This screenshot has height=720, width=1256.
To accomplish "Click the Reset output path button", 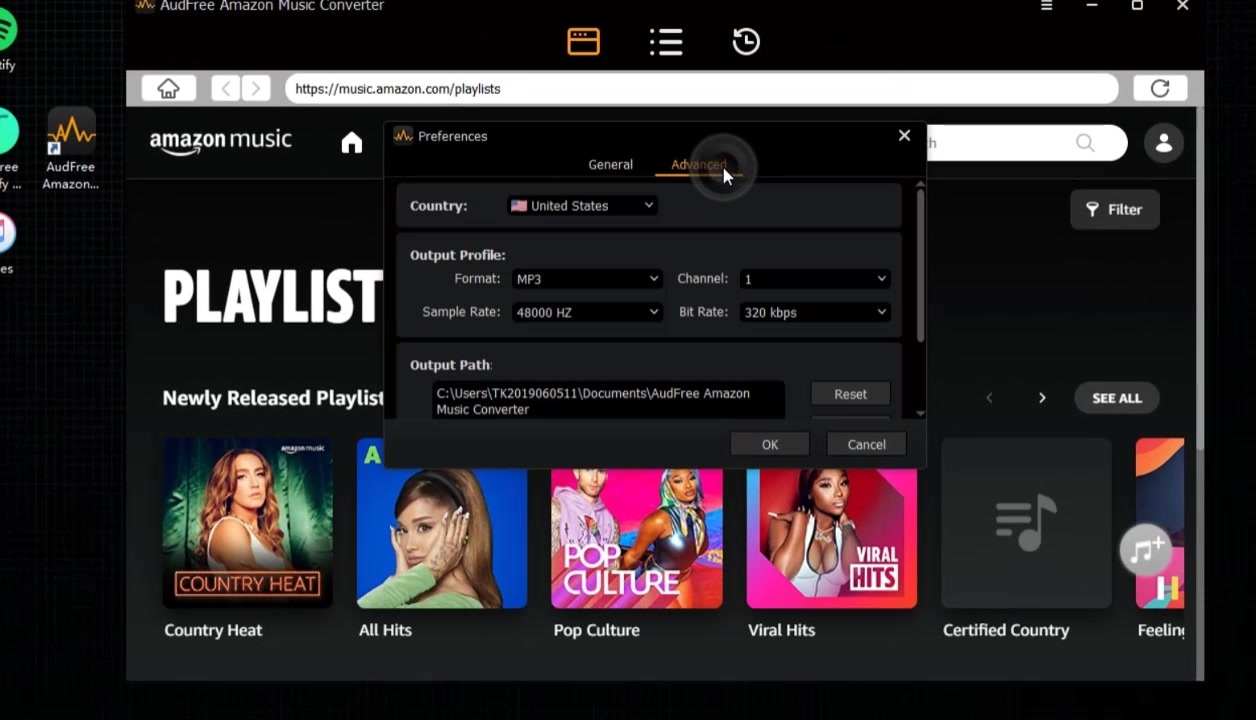I will pos(850,394).
